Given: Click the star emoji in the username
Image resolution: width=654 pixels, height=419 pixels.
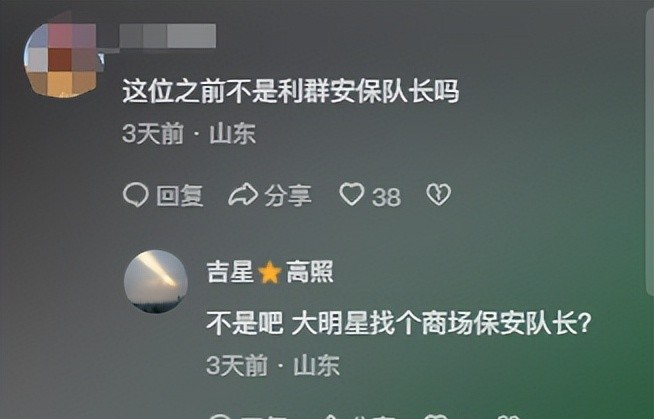Looking at the screenshot, I should coord(269,272).
